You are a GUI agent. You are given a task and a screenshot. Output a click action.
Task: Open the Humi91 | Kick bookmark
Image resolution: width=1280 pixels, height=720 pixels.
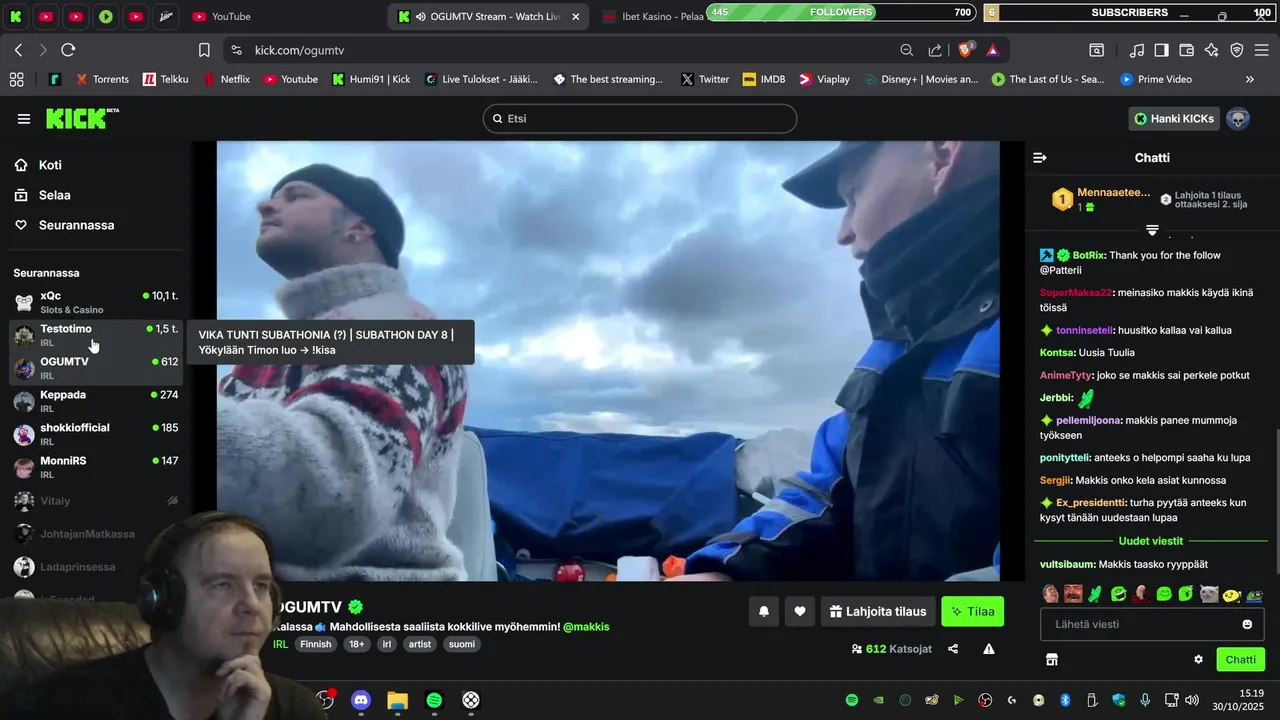(x=372, y=79)
